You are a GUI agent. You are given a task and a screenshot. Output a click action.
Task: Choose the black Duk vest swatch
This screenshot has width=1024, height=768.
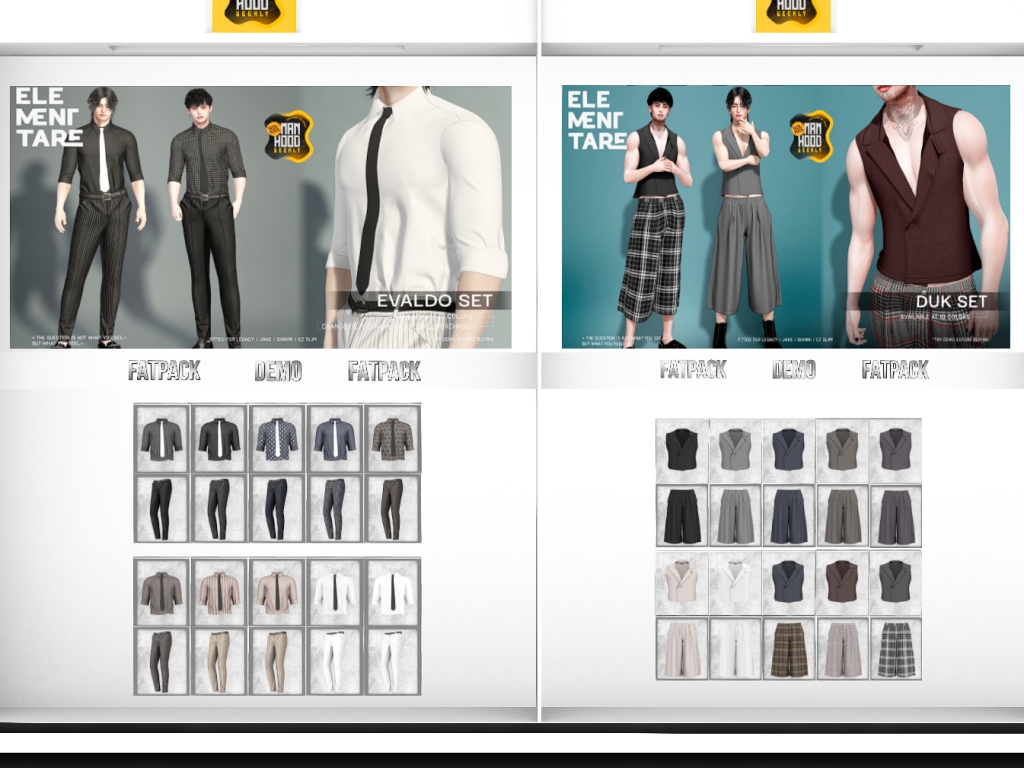682,449
